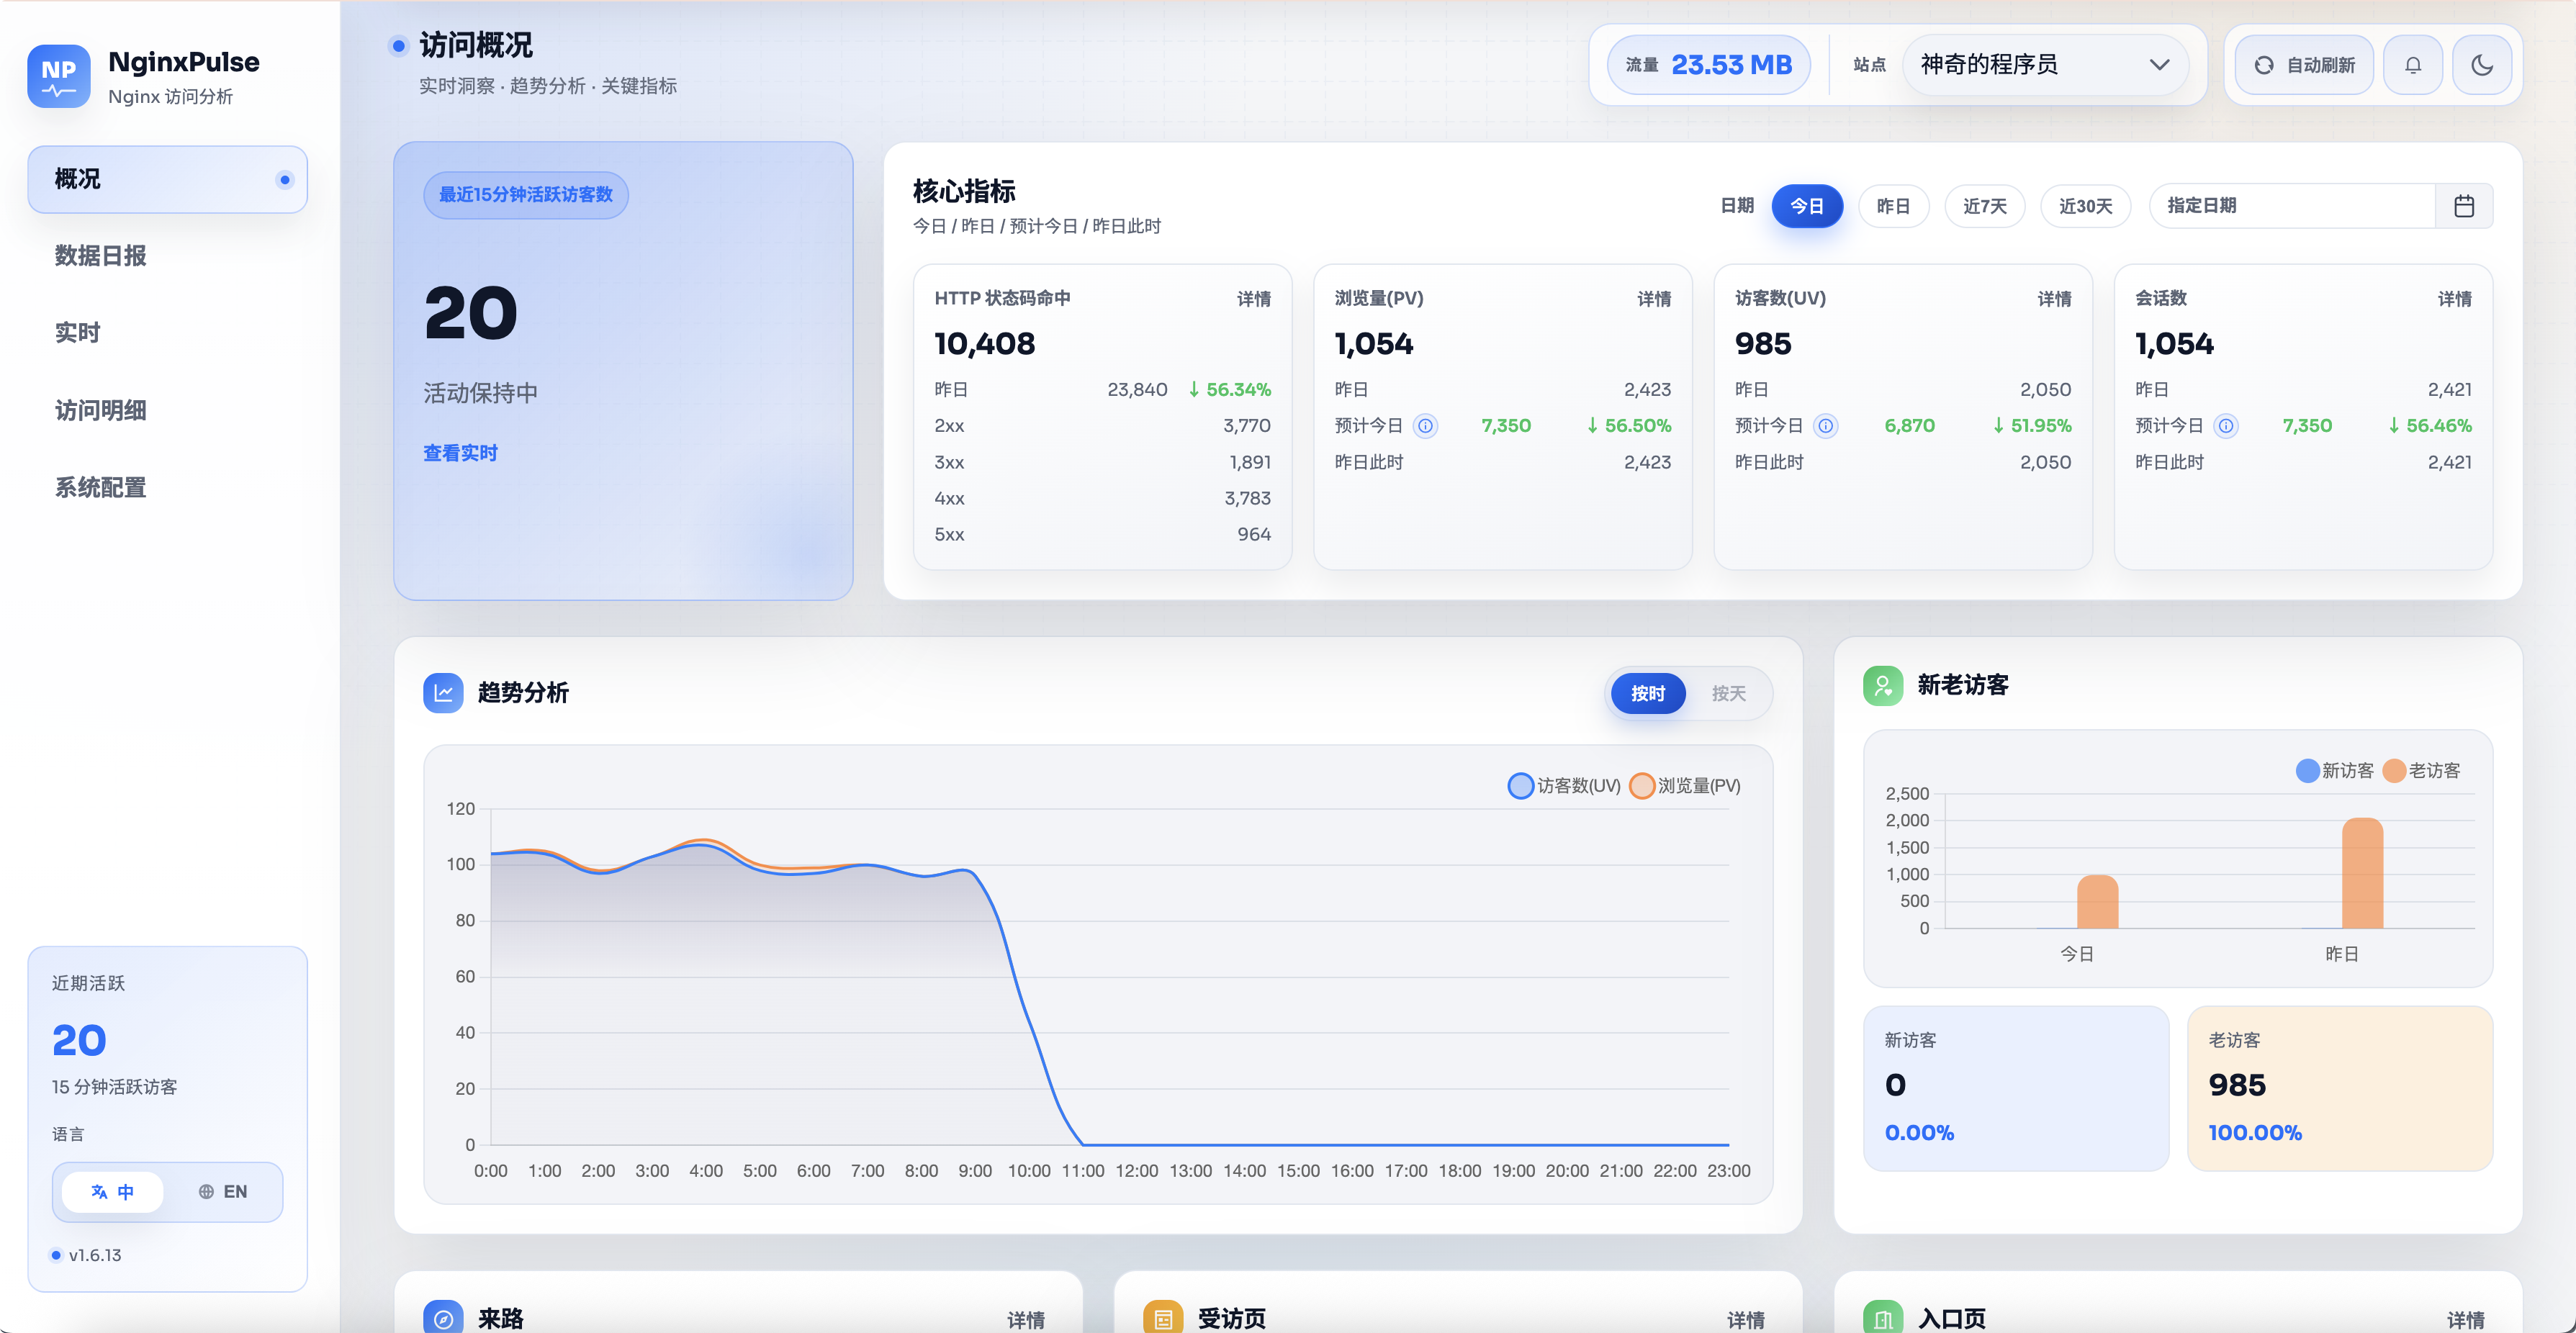Viewport: 2576px width, 1333px height.
Task: Click the notification bell icon
Action: pyautogui.click(x=2412, y=65)
